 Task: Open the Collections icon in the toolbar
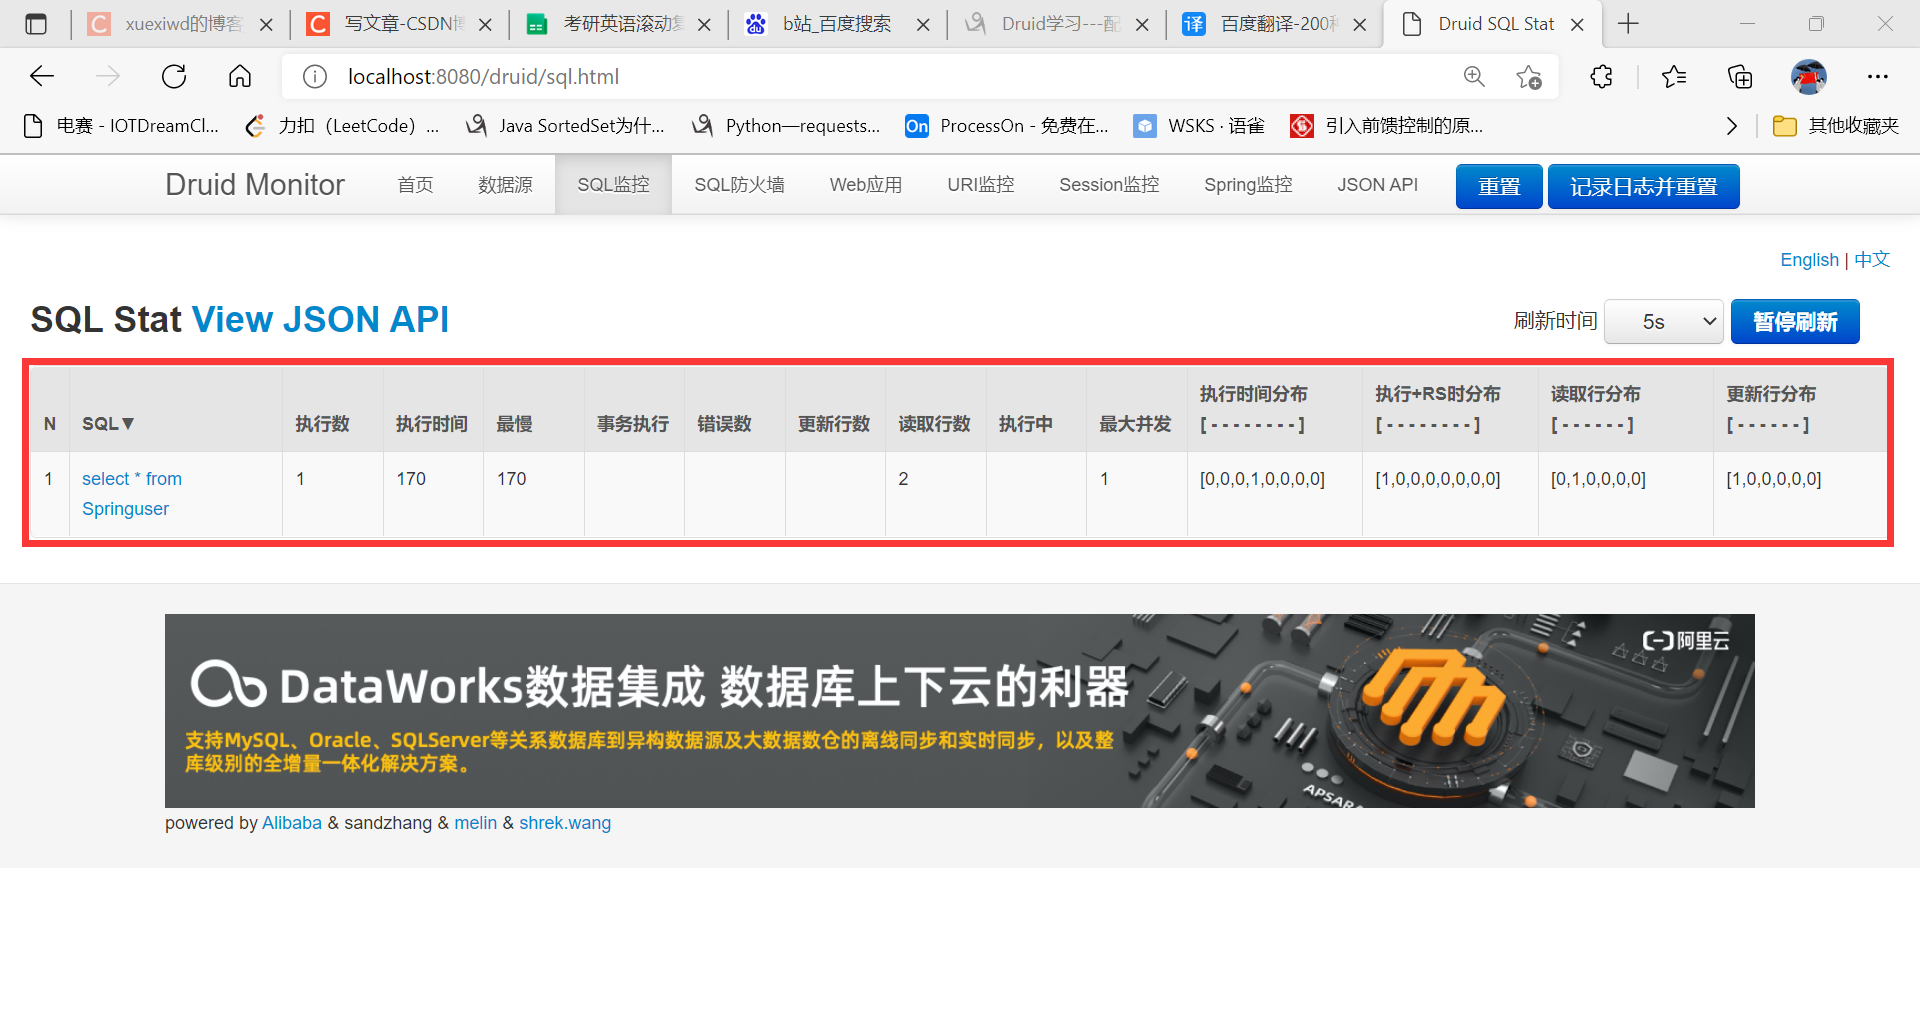1740,76
